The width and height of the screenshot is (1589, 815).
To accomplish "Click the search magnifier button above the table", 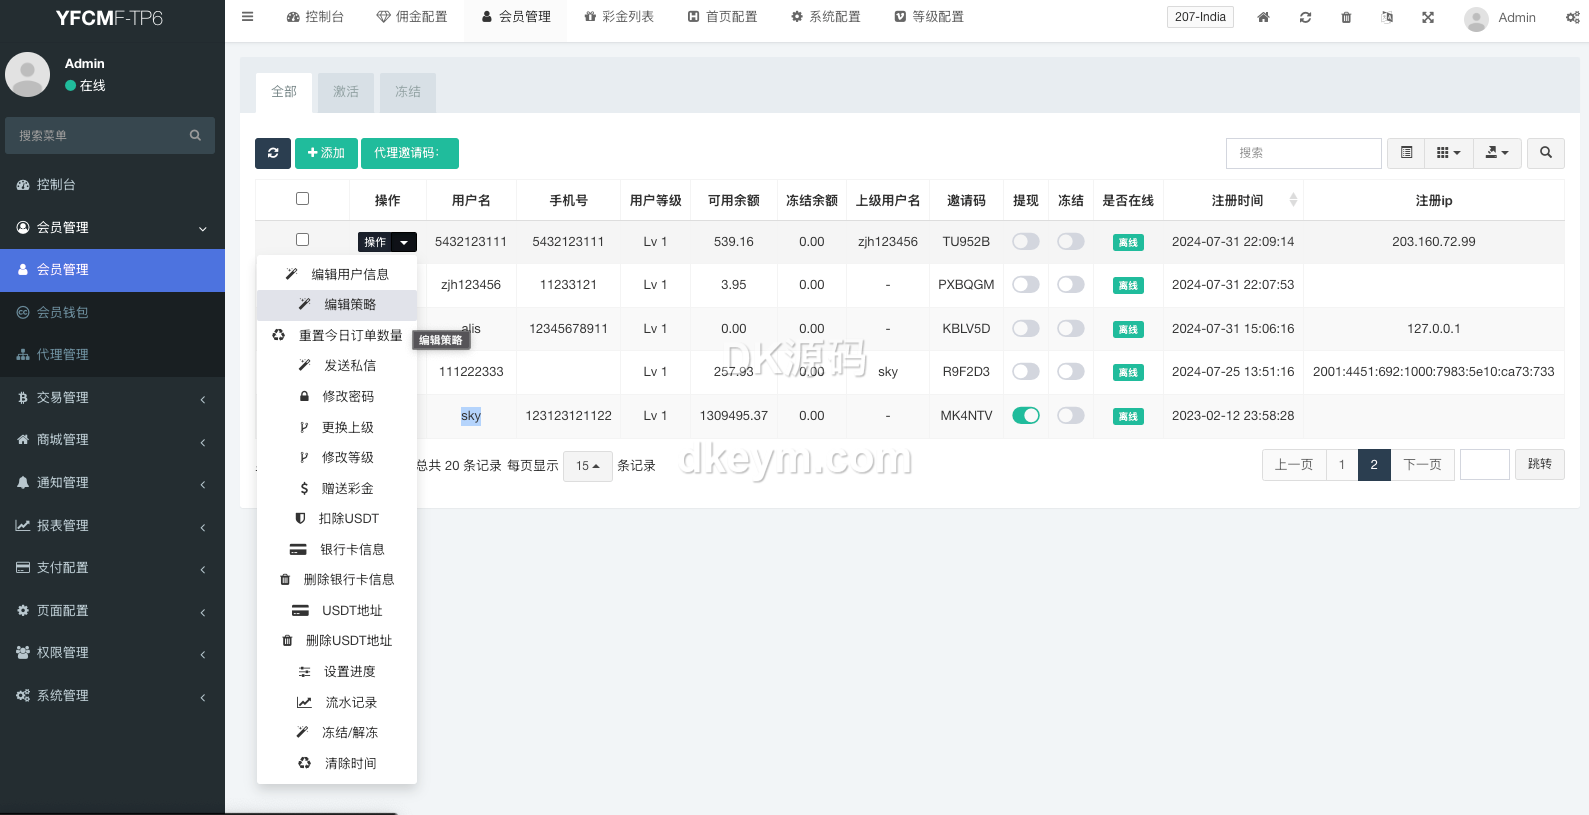I will [1546, 153].
